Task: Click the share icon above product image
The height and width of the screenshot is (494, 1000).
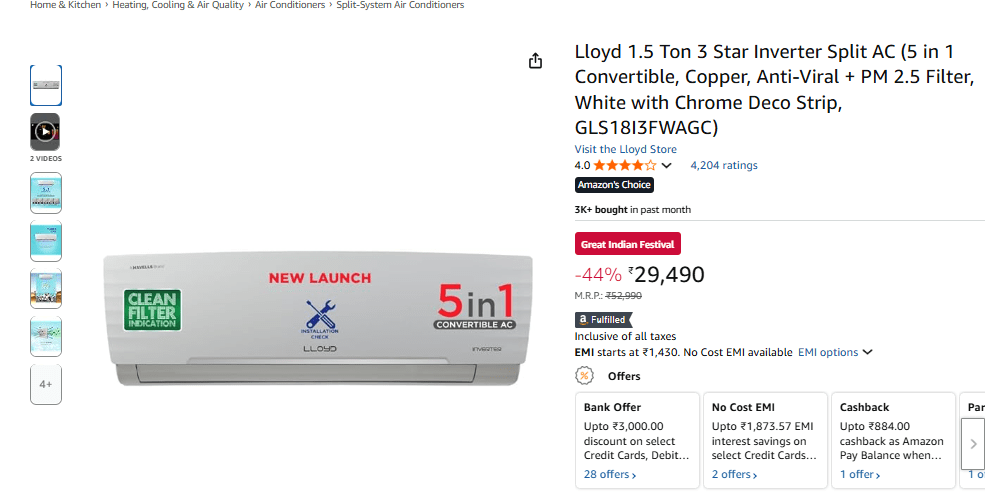Action: pos(535,61)
